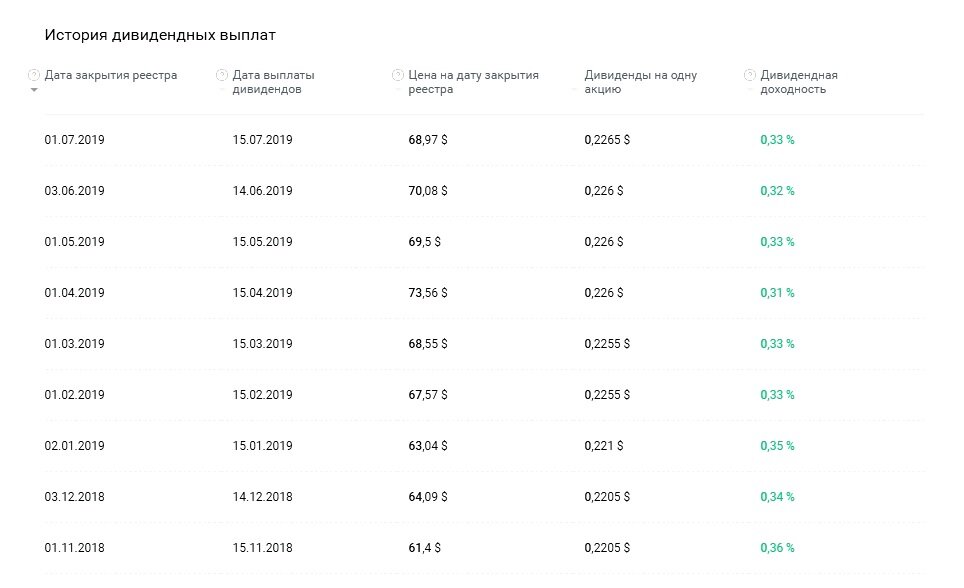Click the 0,221 $ dividend cell
Viewport: 964px width, 588px height.
point(604,446)
